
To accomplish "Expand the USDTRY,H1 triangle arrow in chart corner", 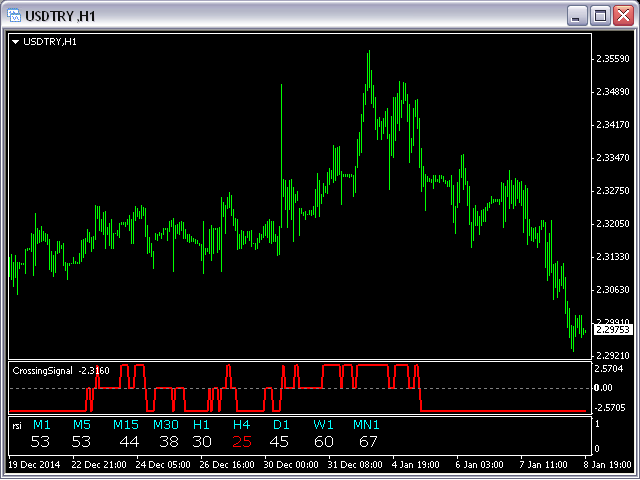I will 16,42.
